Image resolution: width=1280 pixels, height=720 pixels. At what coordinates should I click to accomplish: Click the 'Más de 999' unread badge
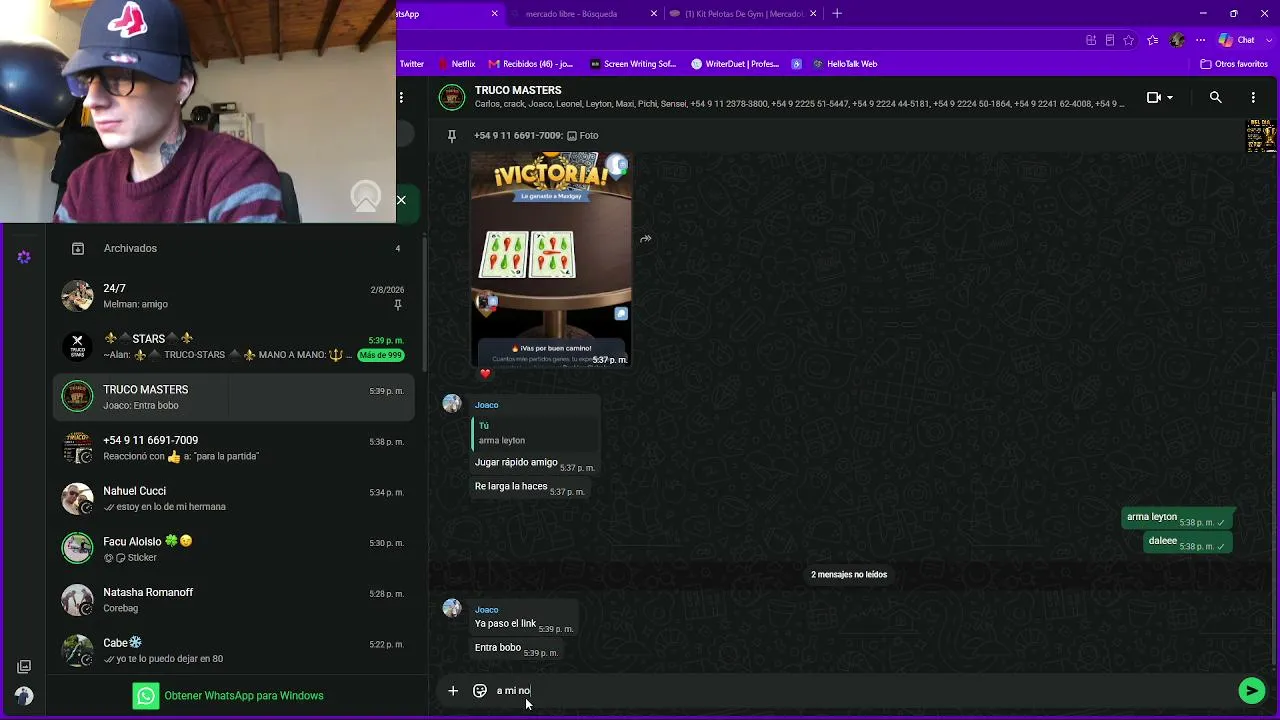[x=381, y=355]
